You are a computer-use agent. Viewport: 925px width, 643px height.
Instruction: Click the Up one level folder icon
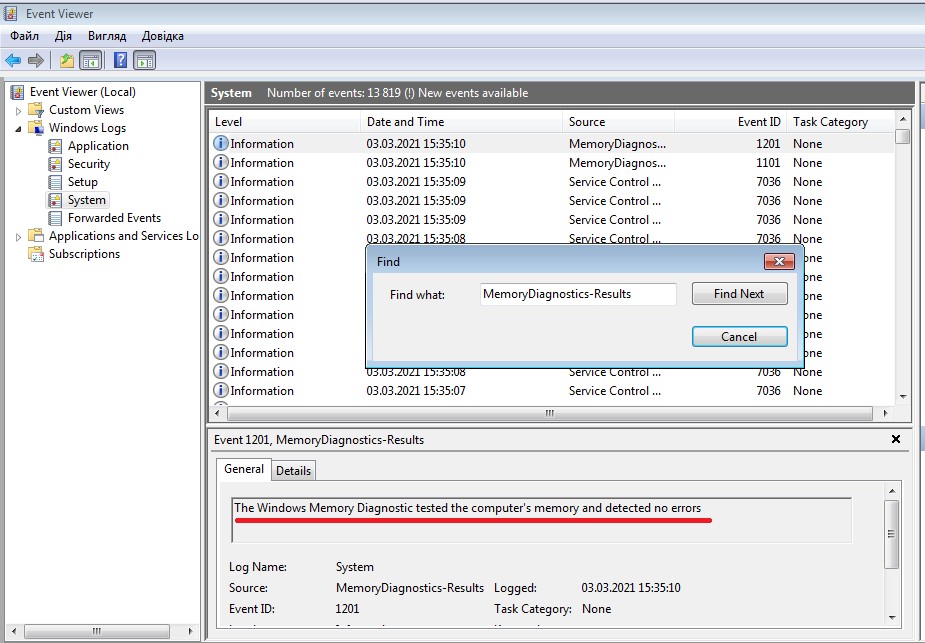coord(67,61)
